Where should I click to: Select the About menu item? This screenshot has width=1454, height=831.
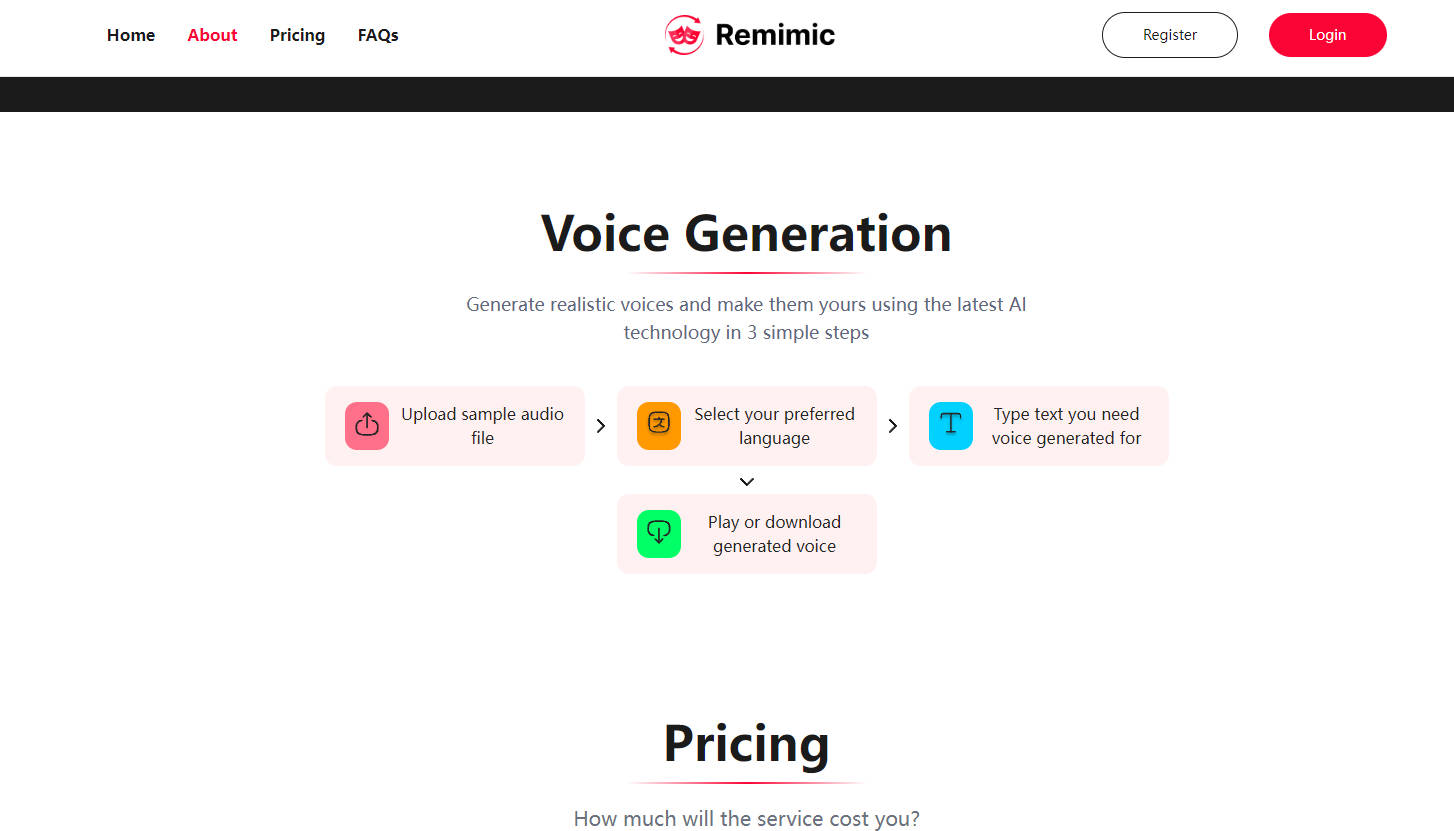pyautogui.click(x=212, y=35)
